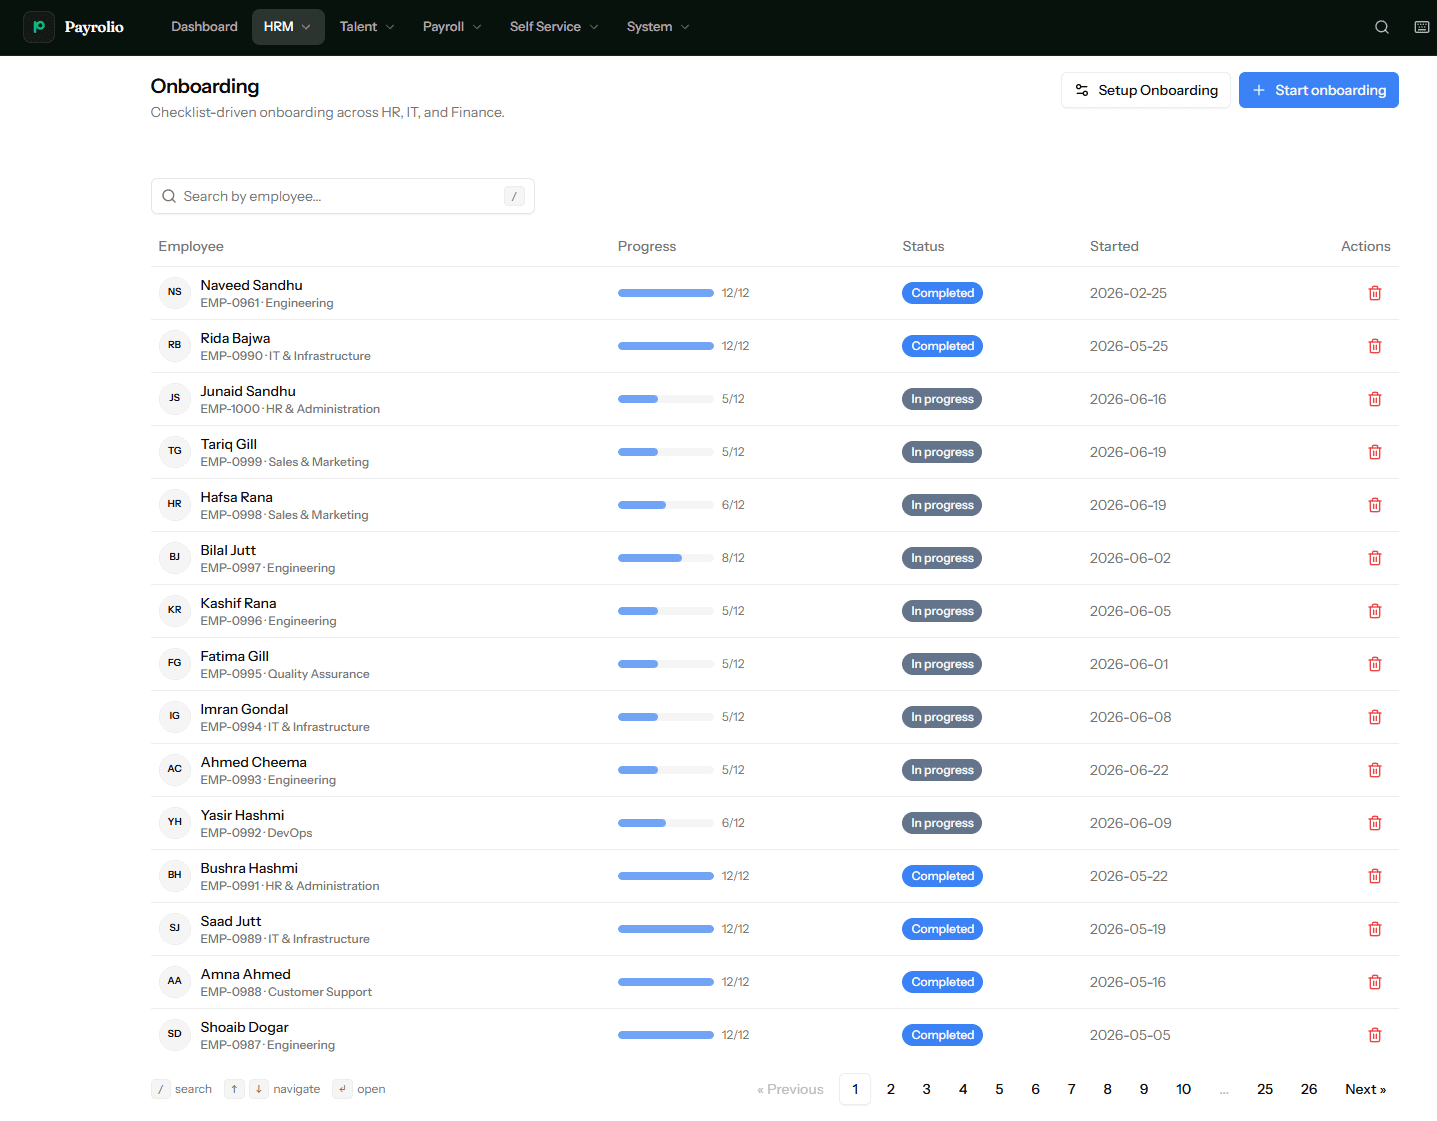The width and height of the screenshot is (1437, 1121).
Task: Click trash icon for Hafsa Rana
Action: pyautogui.click(x=1374, y=505)
